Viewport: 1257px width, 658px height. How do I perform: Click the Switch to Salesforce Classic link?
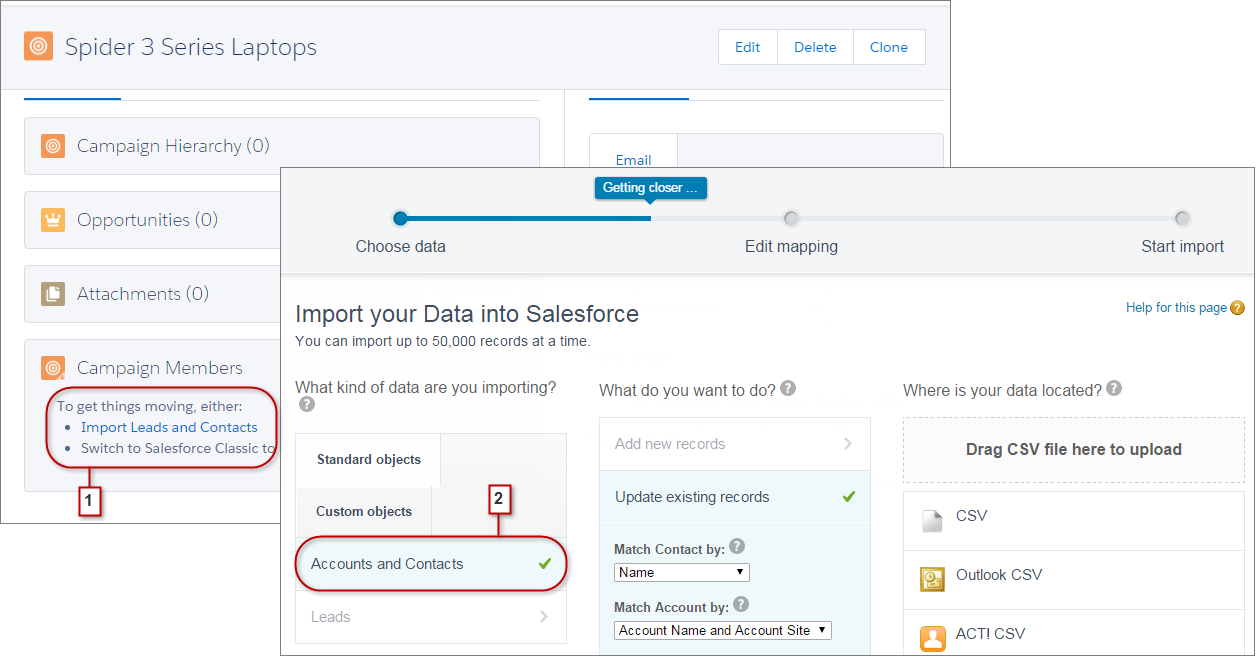pos(178,448)
